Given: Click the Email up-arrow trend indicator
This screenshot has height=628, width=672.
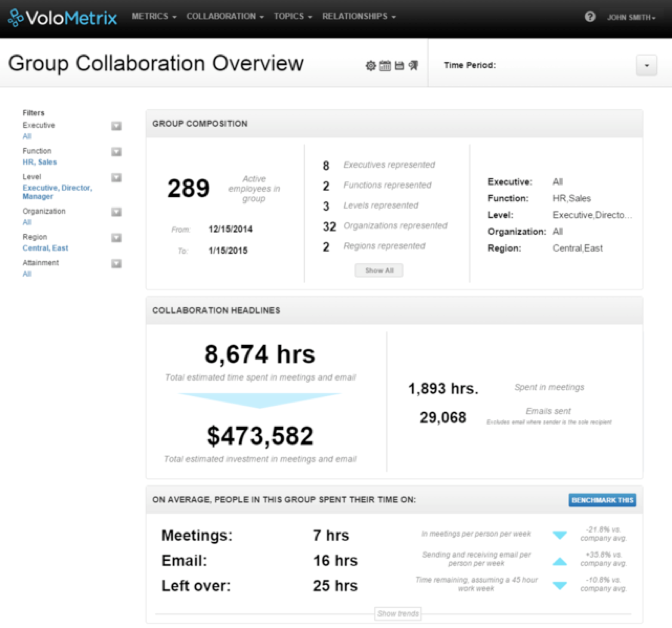Looking at the screenshot, I should click(560, 561).
